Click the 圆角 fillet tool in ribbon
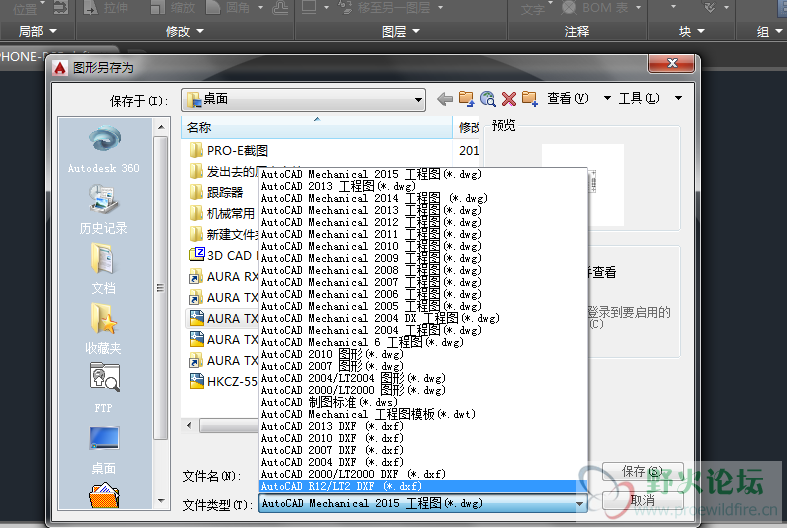Screen dimensions: 787x528 pyautogui.click(x=229, y=8)
